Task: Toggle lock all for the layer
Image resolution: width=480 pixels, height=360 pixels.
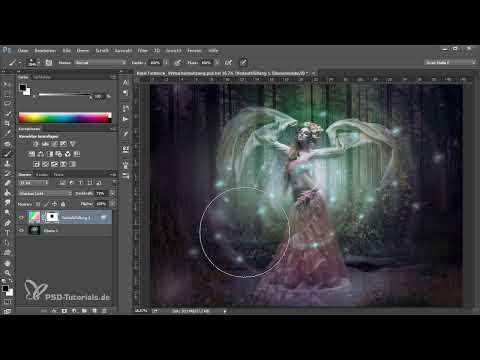Action: 63,204
